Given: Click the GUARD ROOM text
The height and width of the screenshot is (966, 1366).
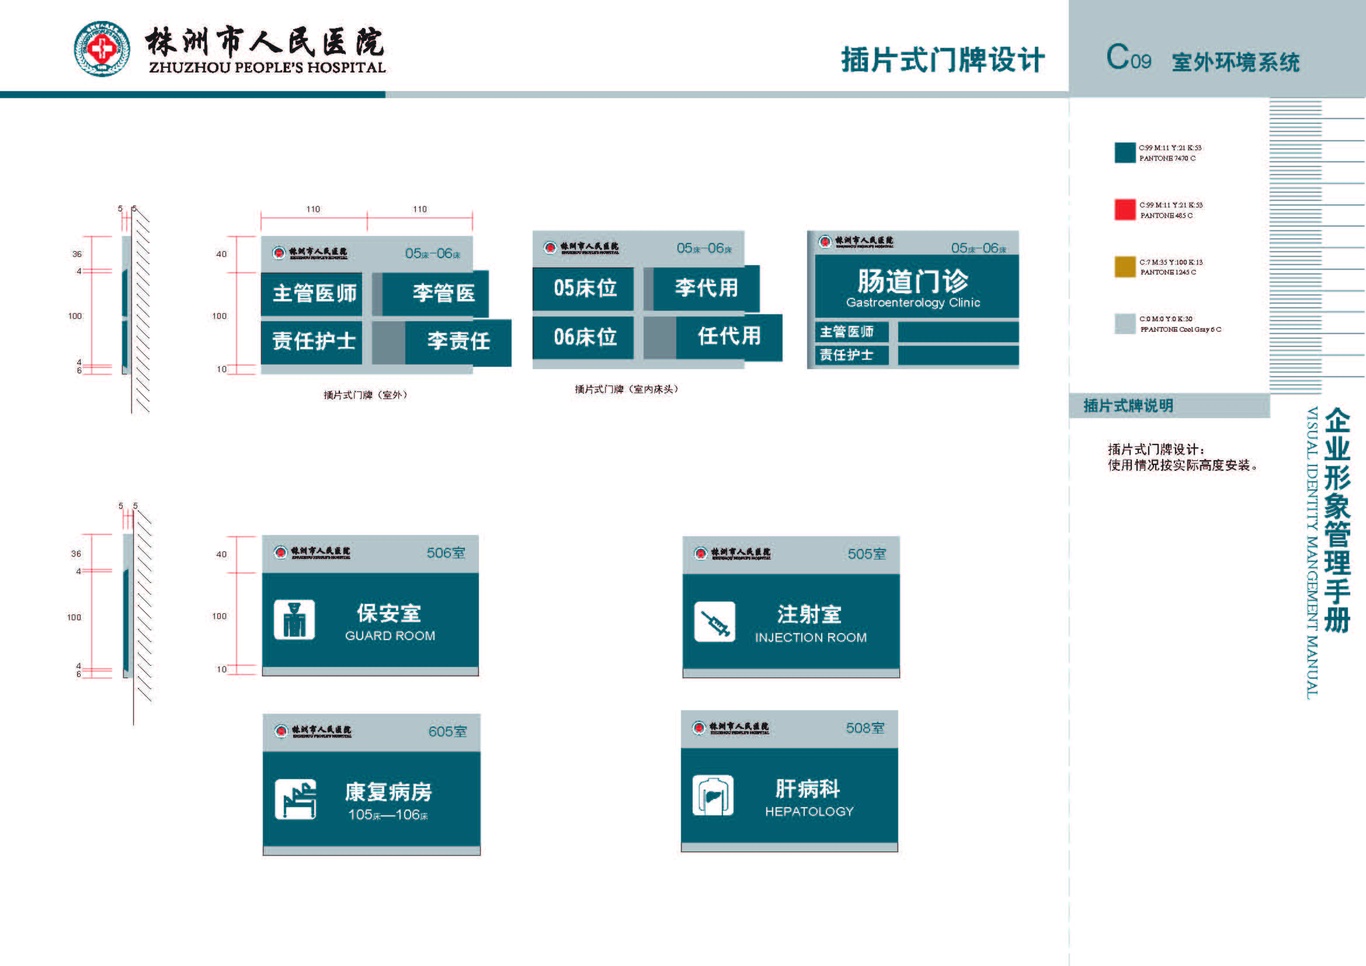Looking at the screenshot, I should [390, 636].
